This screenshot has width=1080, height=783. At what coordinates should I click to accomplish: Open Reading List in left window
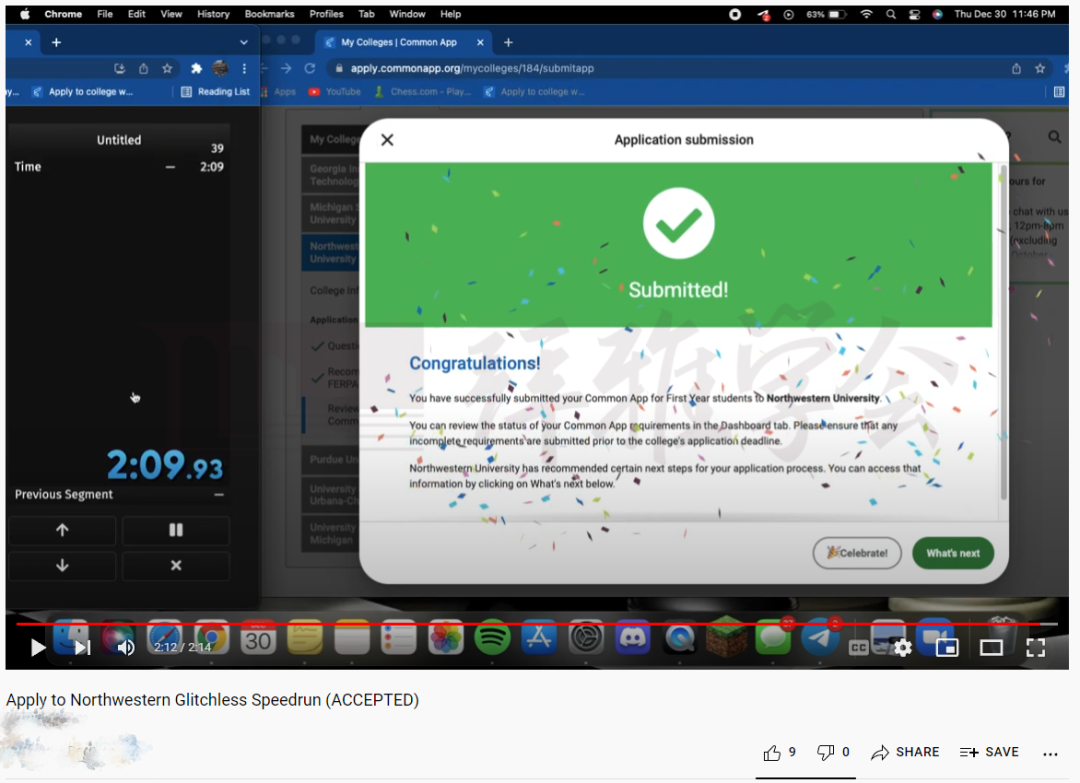coord(215,92)
